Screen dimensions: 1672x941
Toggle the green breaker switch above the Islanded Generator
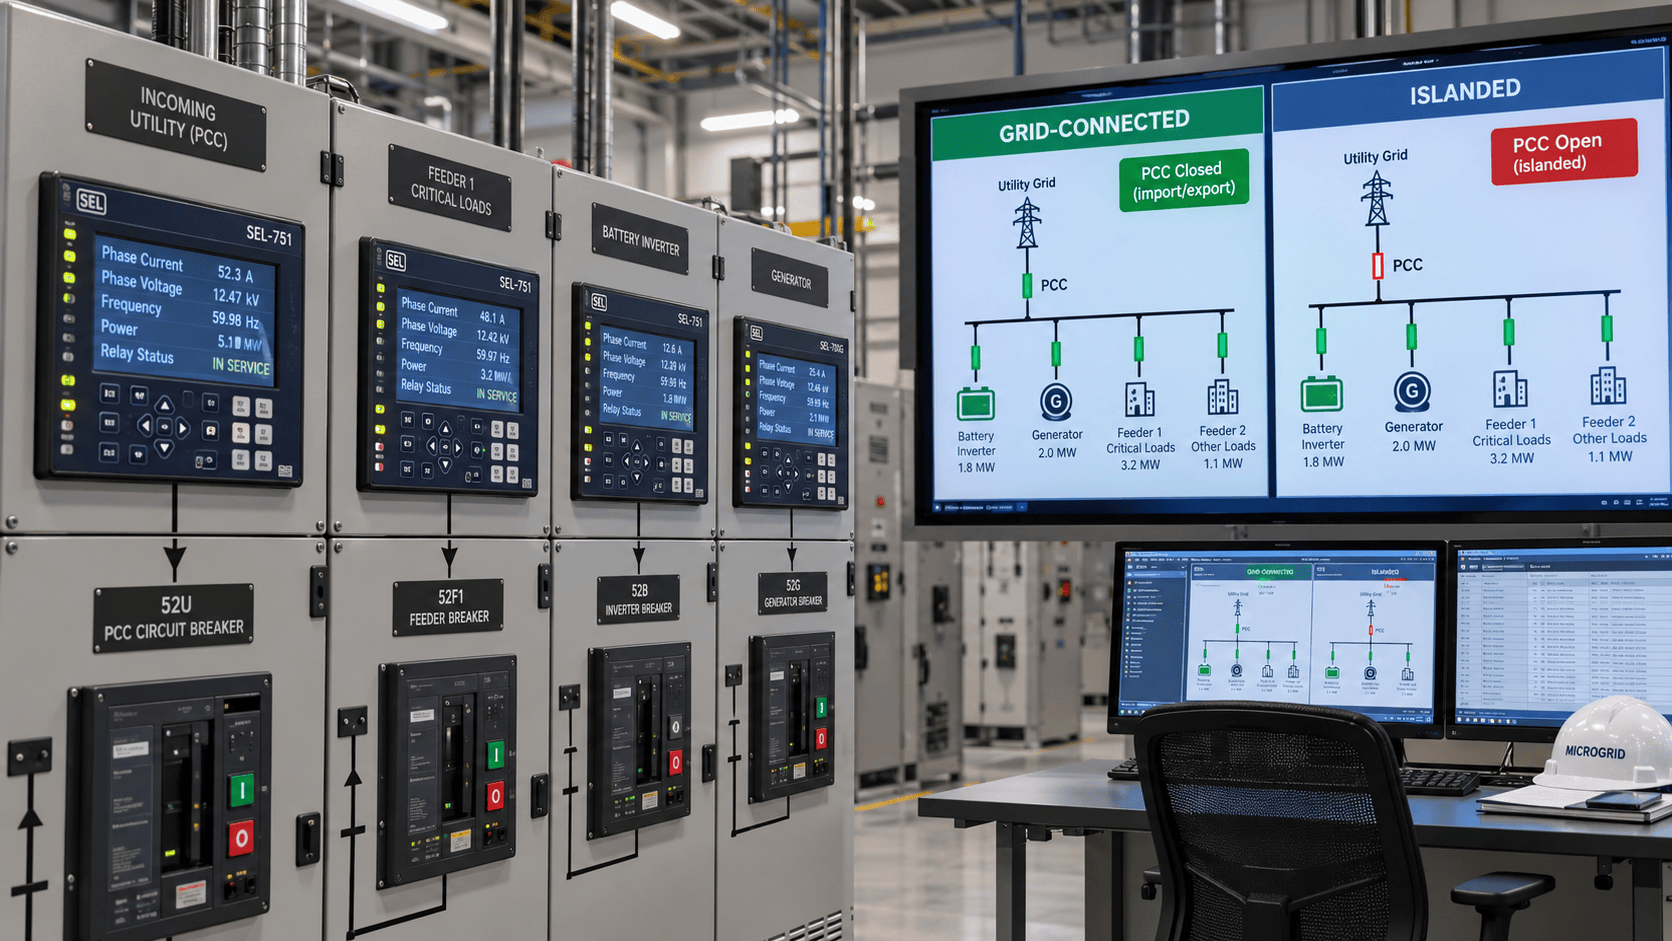(1412, 336)
